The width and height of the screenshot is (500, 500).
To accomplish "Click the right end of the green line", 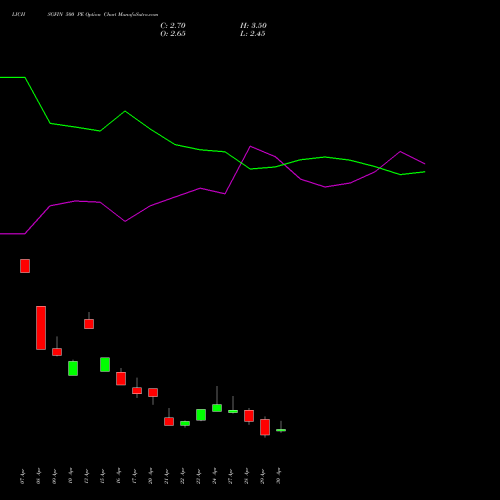I will coord(425,172).
